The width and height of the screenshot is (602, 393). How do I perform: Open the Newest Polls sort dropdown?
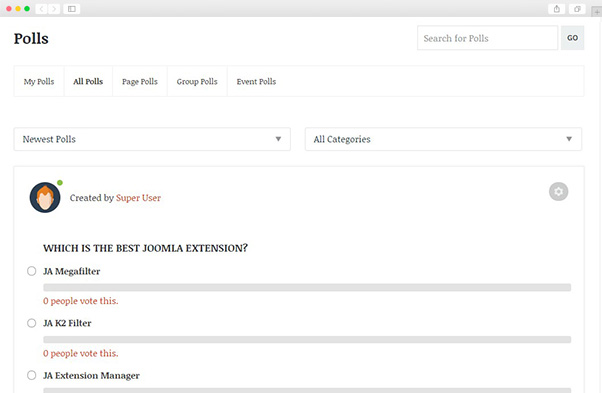click(x=152, y=139)
